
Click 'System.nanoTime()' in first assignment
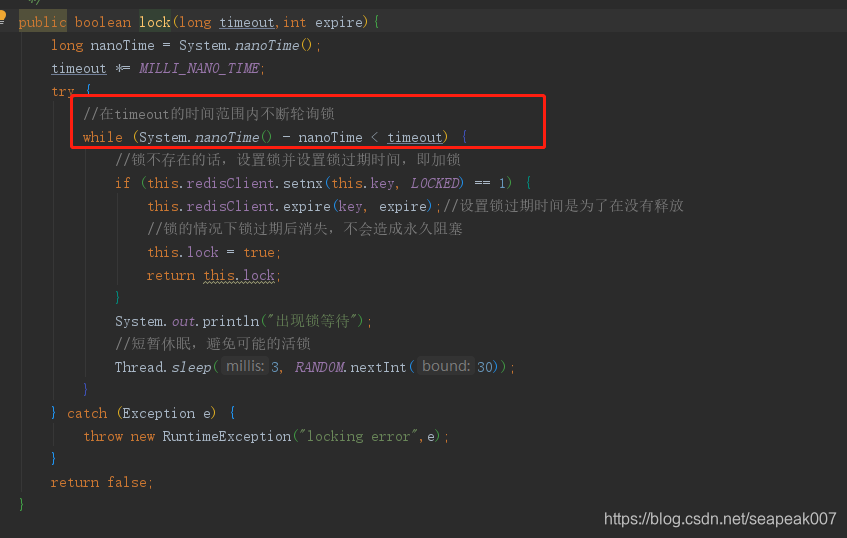click(246, 45)
